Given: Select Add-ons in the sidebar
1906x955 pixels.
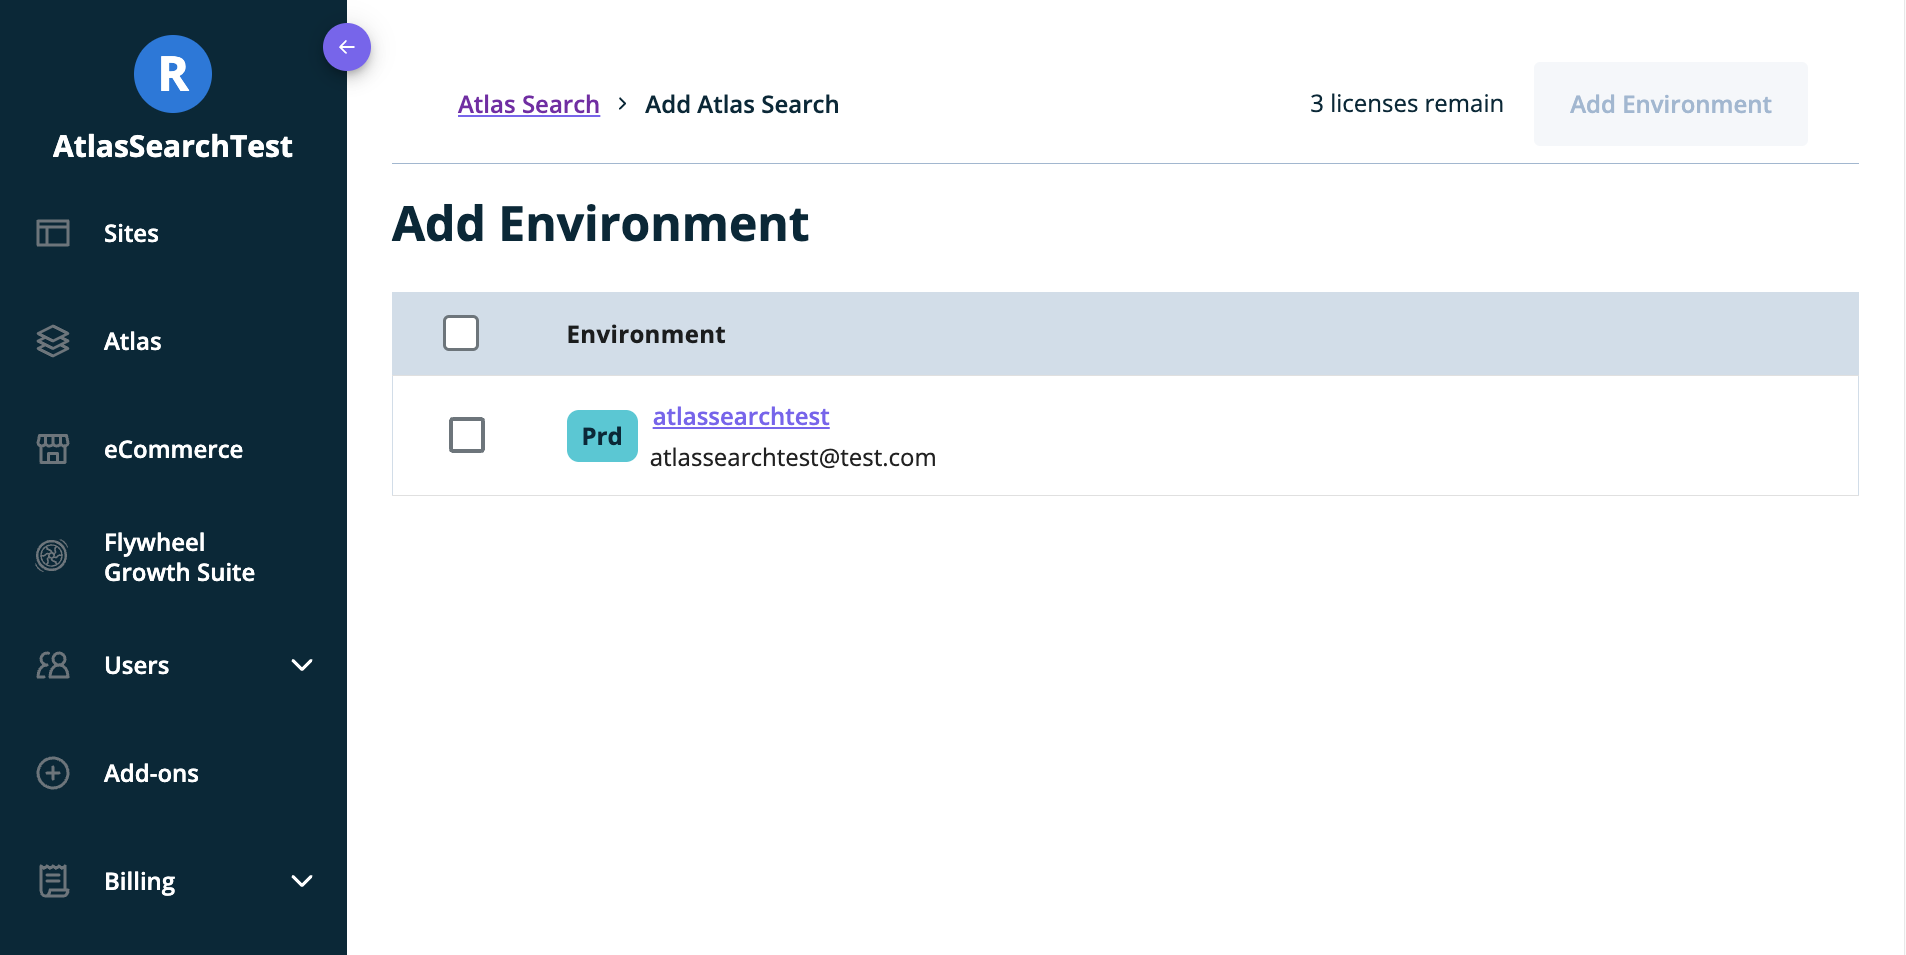Looking at the screenshot, I should 151,773.
